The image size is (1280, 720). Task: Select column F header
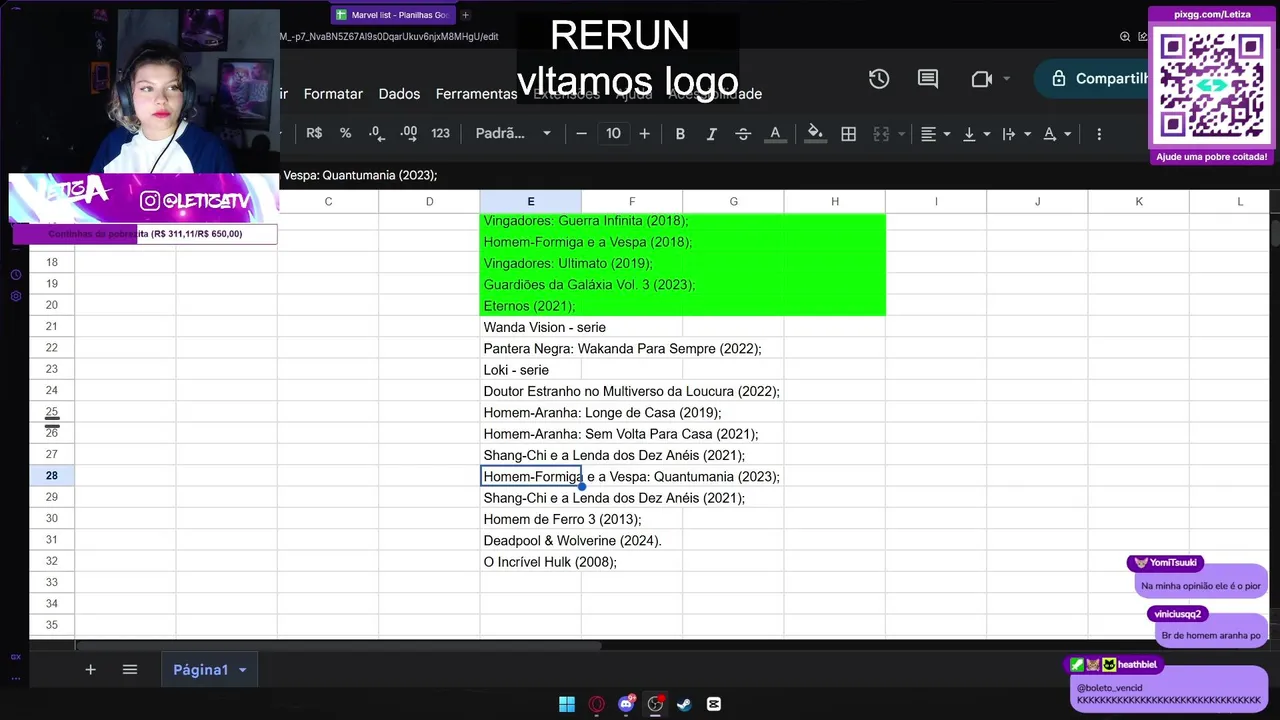632,201
